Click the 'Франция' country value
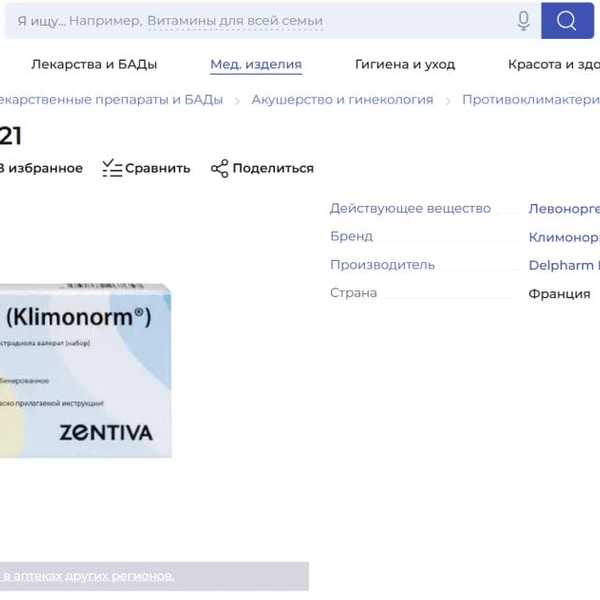This screenshot has width=600, height=600. click(x=559, y=294)
